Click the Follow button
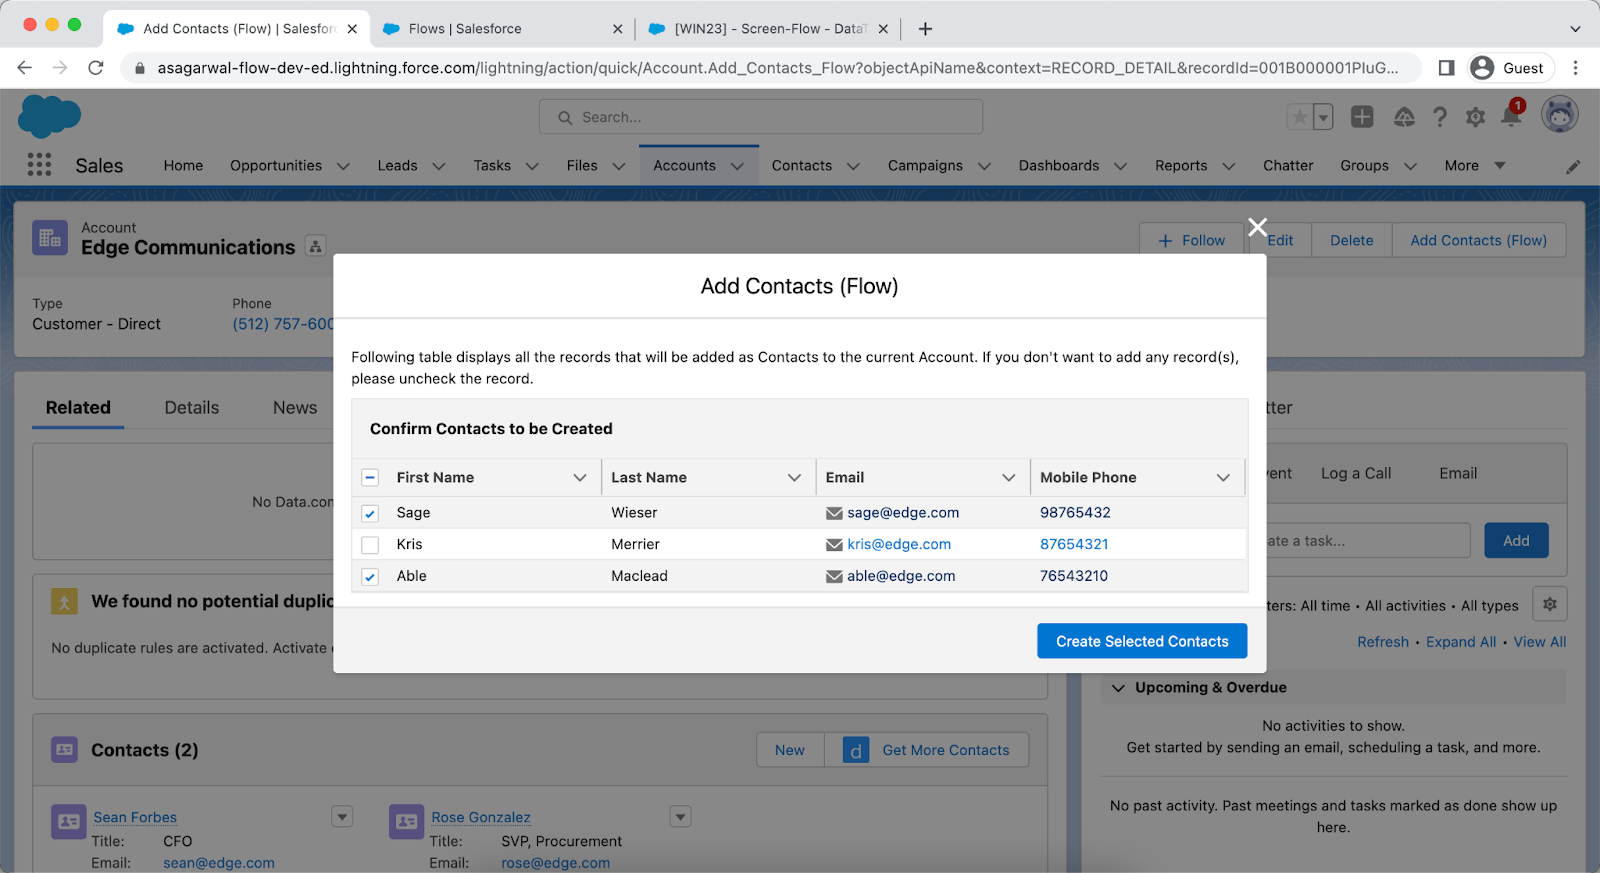Image resolution: width=1600 pixels, height=873 pixels. [x=1191, y=240]
